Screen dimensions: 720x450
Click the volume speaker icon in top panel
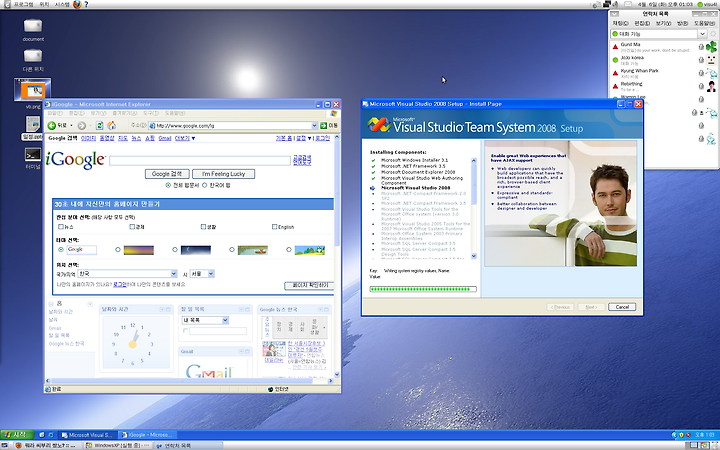[617, 4]
